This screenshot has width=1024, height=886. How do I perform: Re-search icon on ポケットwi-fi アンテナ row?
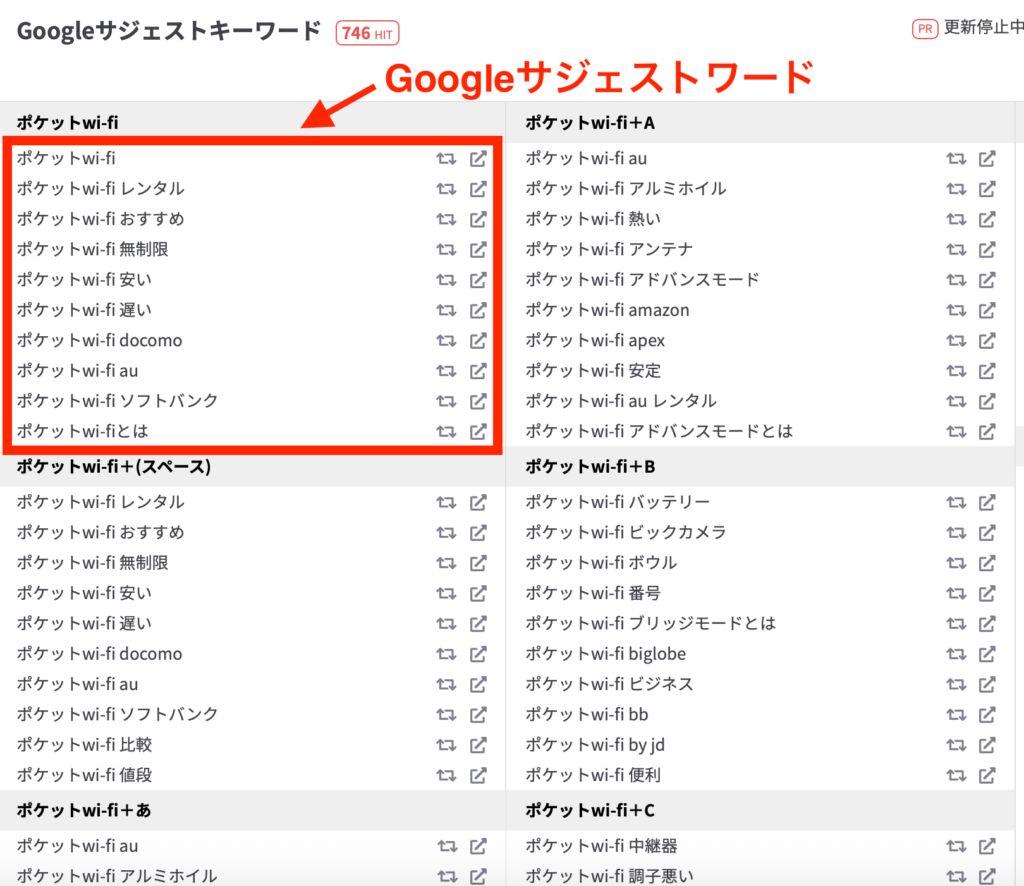tap(956, 249)
